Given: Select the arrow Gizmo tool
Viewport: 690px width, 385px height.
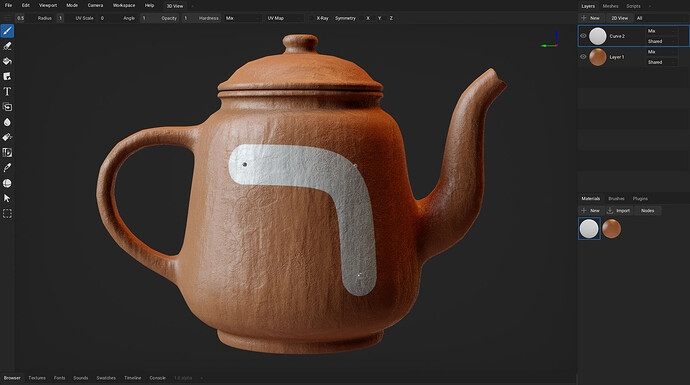Looking at the screenshot, I should pos(7,198).
